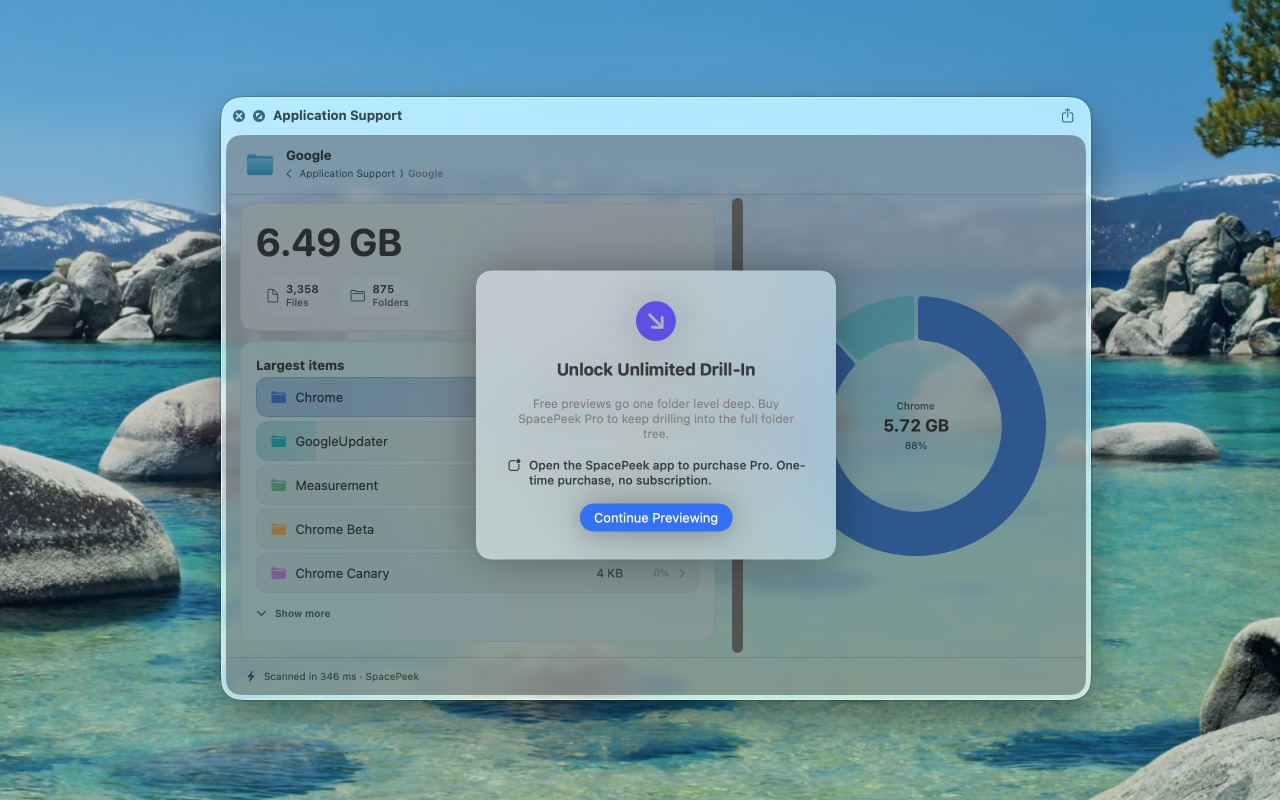1280x800 pixels.
Task: Click the Chrome blue folder icon
Action: tap(278, 397)
